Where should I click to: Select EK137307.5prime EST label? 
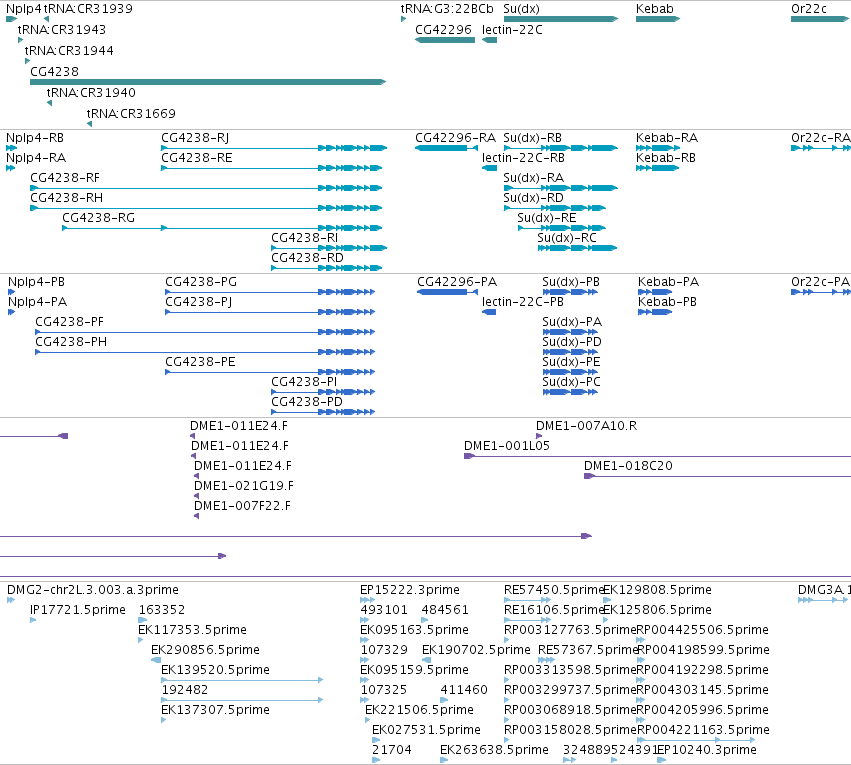tap(215, 710)
